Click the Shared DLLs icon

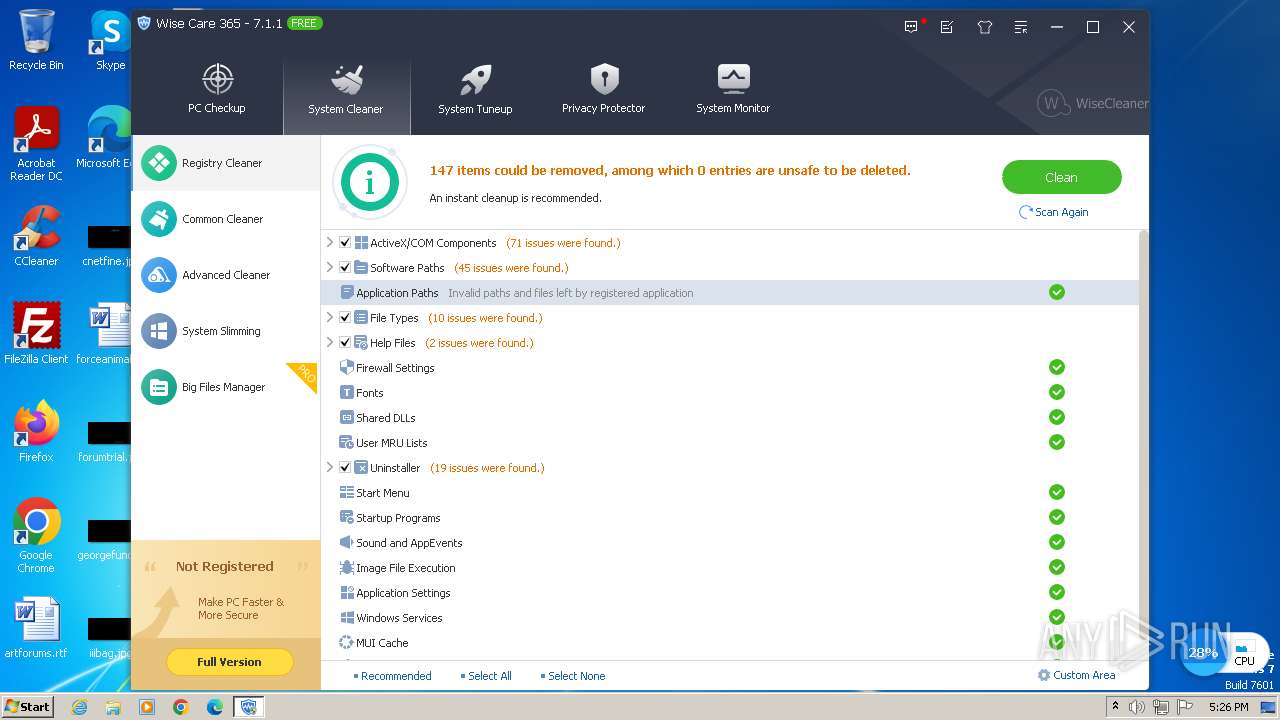[347, 418]
